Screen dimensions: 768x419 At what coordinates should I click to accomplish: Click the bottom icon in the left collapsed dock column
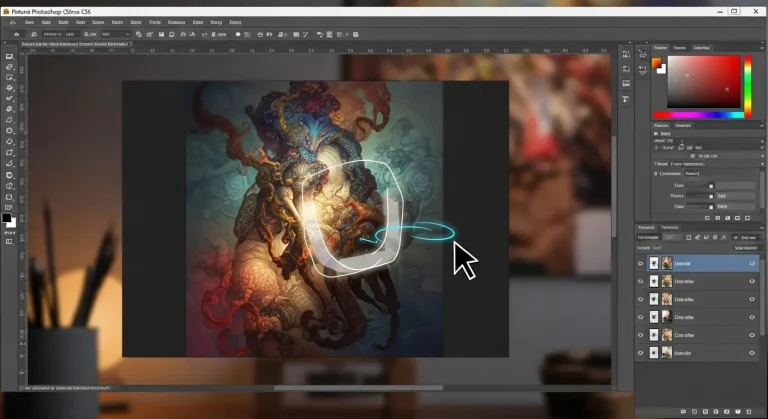click(626, 99)
